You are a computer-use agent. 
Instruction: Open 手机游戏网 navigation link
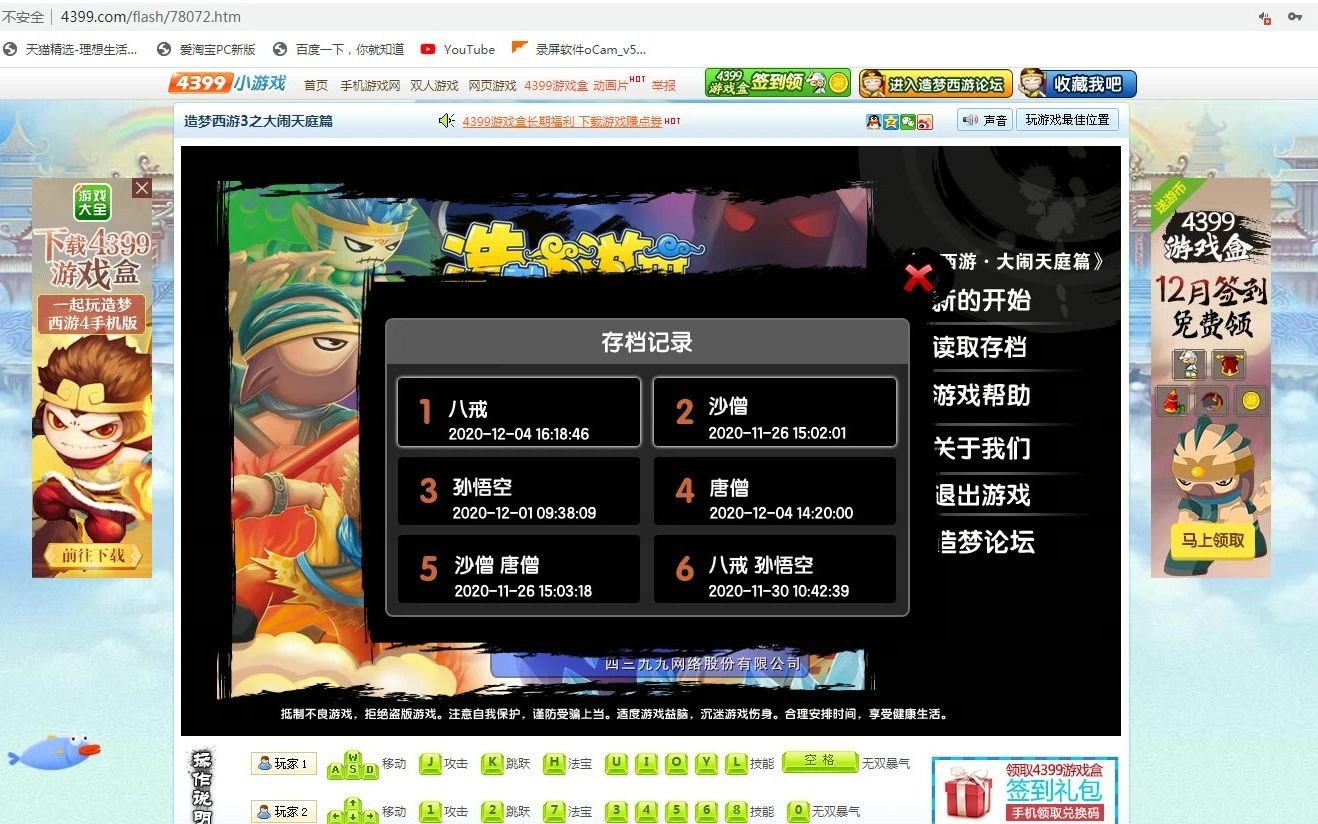coord(370,86)
